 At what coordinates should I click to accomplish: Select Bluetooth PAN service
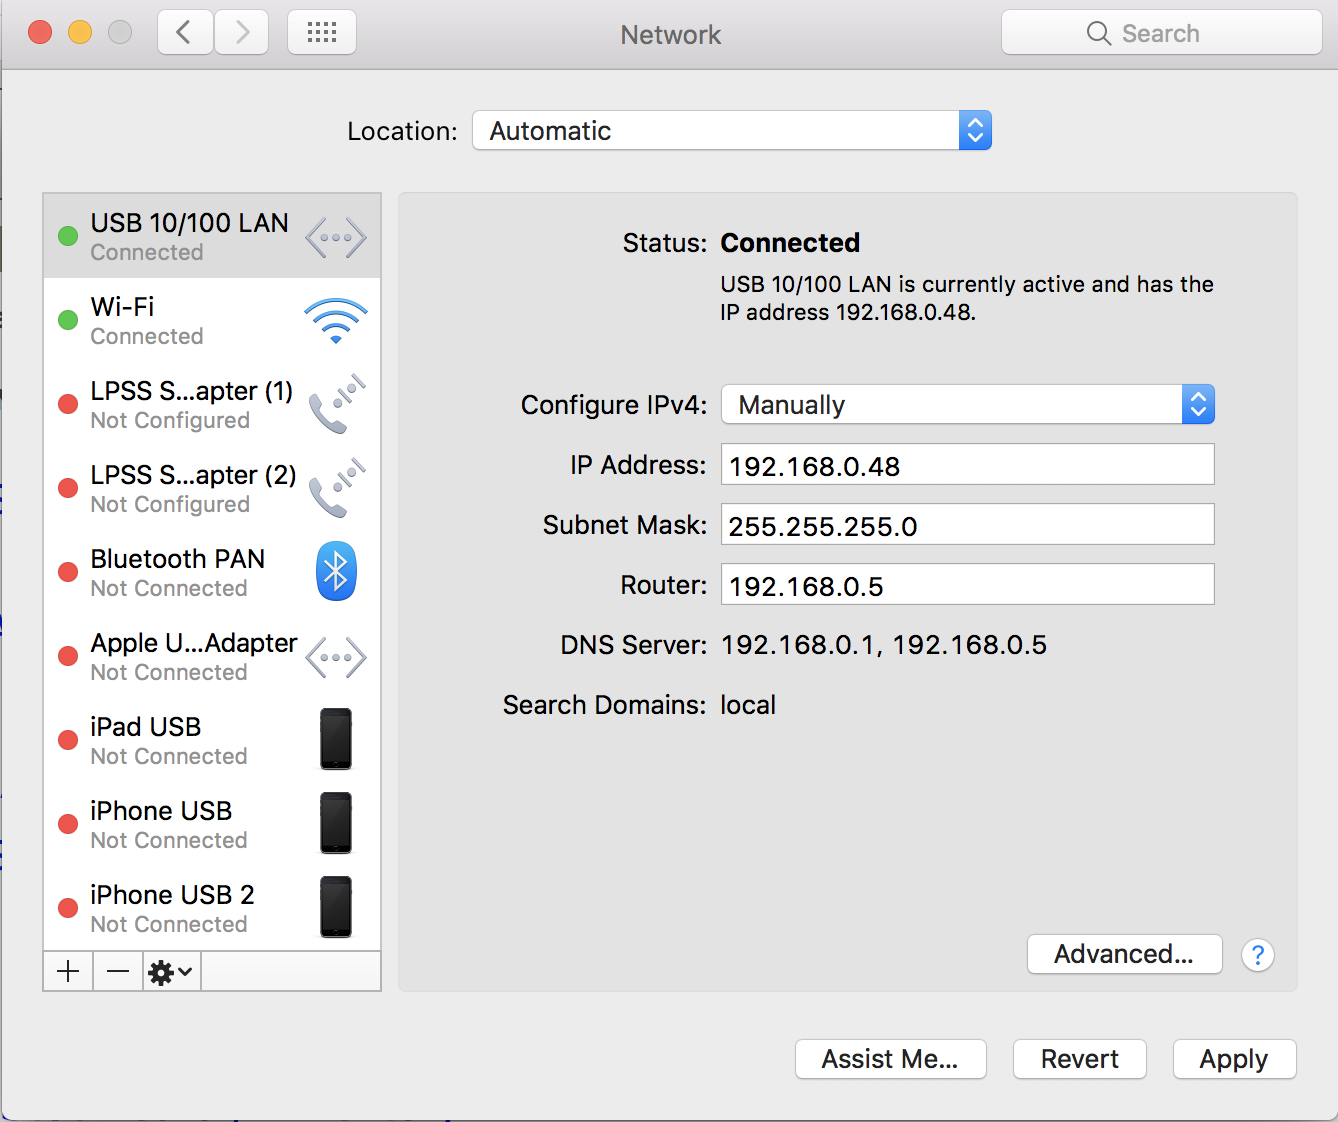coord(212,572)
